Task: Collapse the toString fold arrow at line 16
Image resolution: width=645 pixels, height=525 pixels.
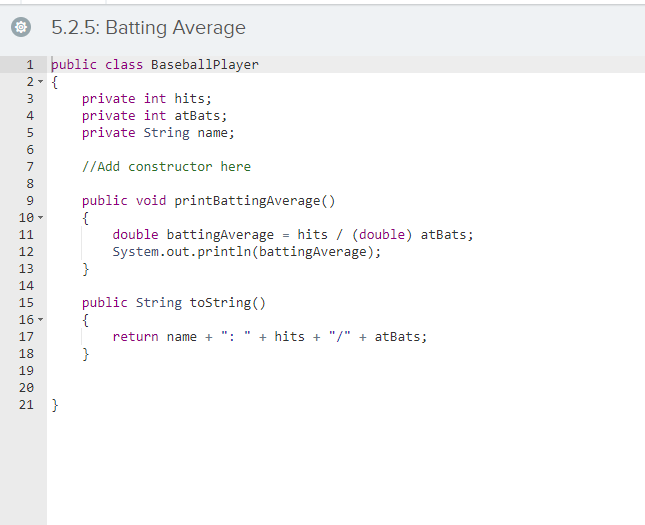Action: pyautogui.click(x=40, y=319)
